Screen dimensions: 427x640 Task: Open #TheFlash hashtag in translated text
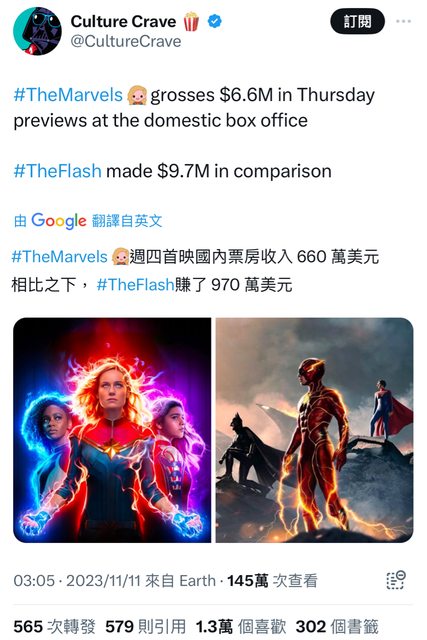(136, 284)
